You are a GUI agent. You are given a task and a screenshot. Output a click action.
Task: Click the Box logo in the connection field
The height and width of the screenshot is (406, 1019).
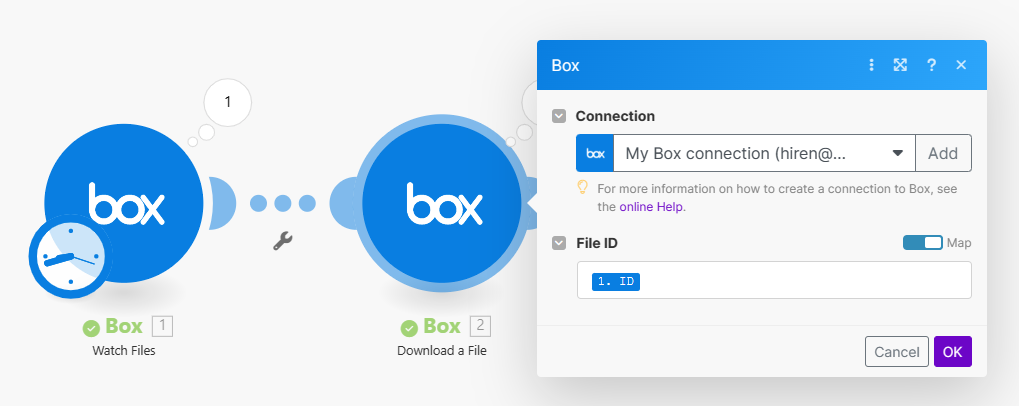point(595,153)
